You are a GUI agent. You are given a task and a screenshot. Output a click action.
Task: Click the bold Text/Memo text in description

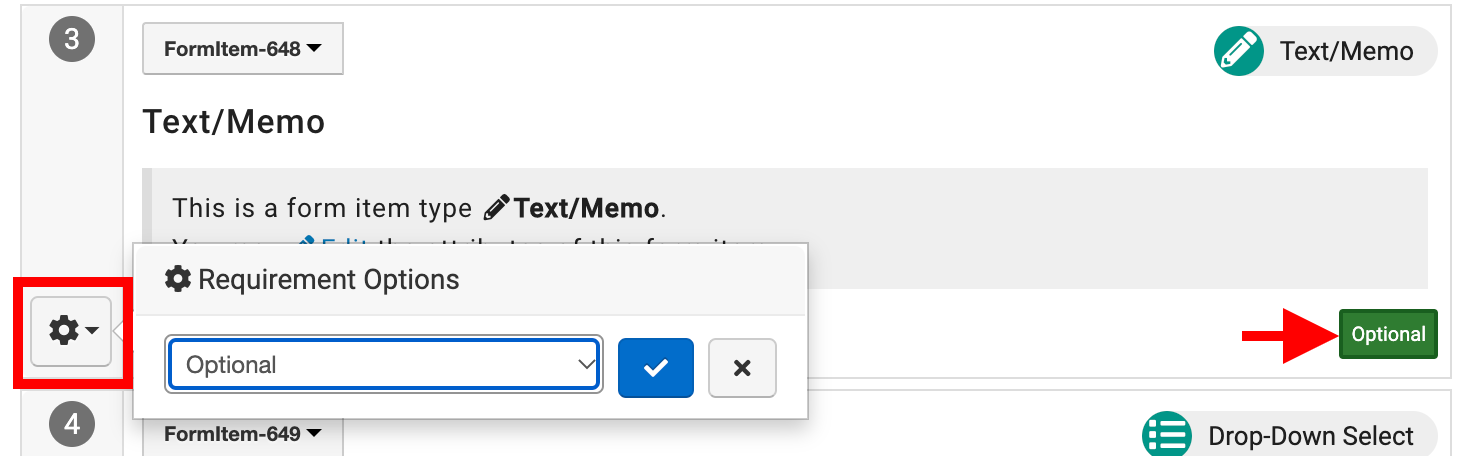pyautogui.click(x=586, y=209)
